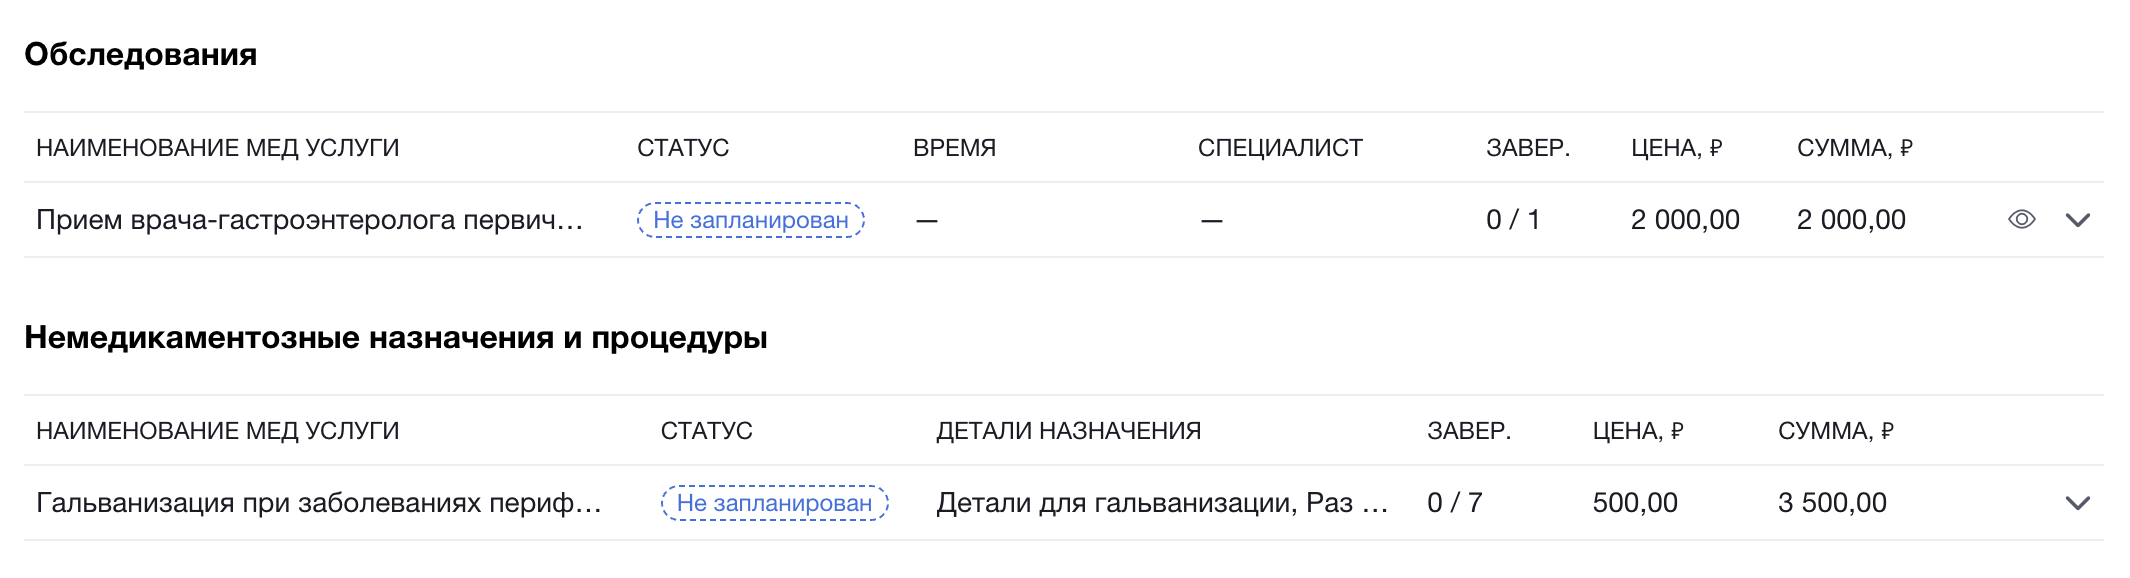Image resolution: width=2130 pixels, height=578 pixels.
Task: Click the Детали для гальванизации details text
Action: click(x=1161, y=503)
